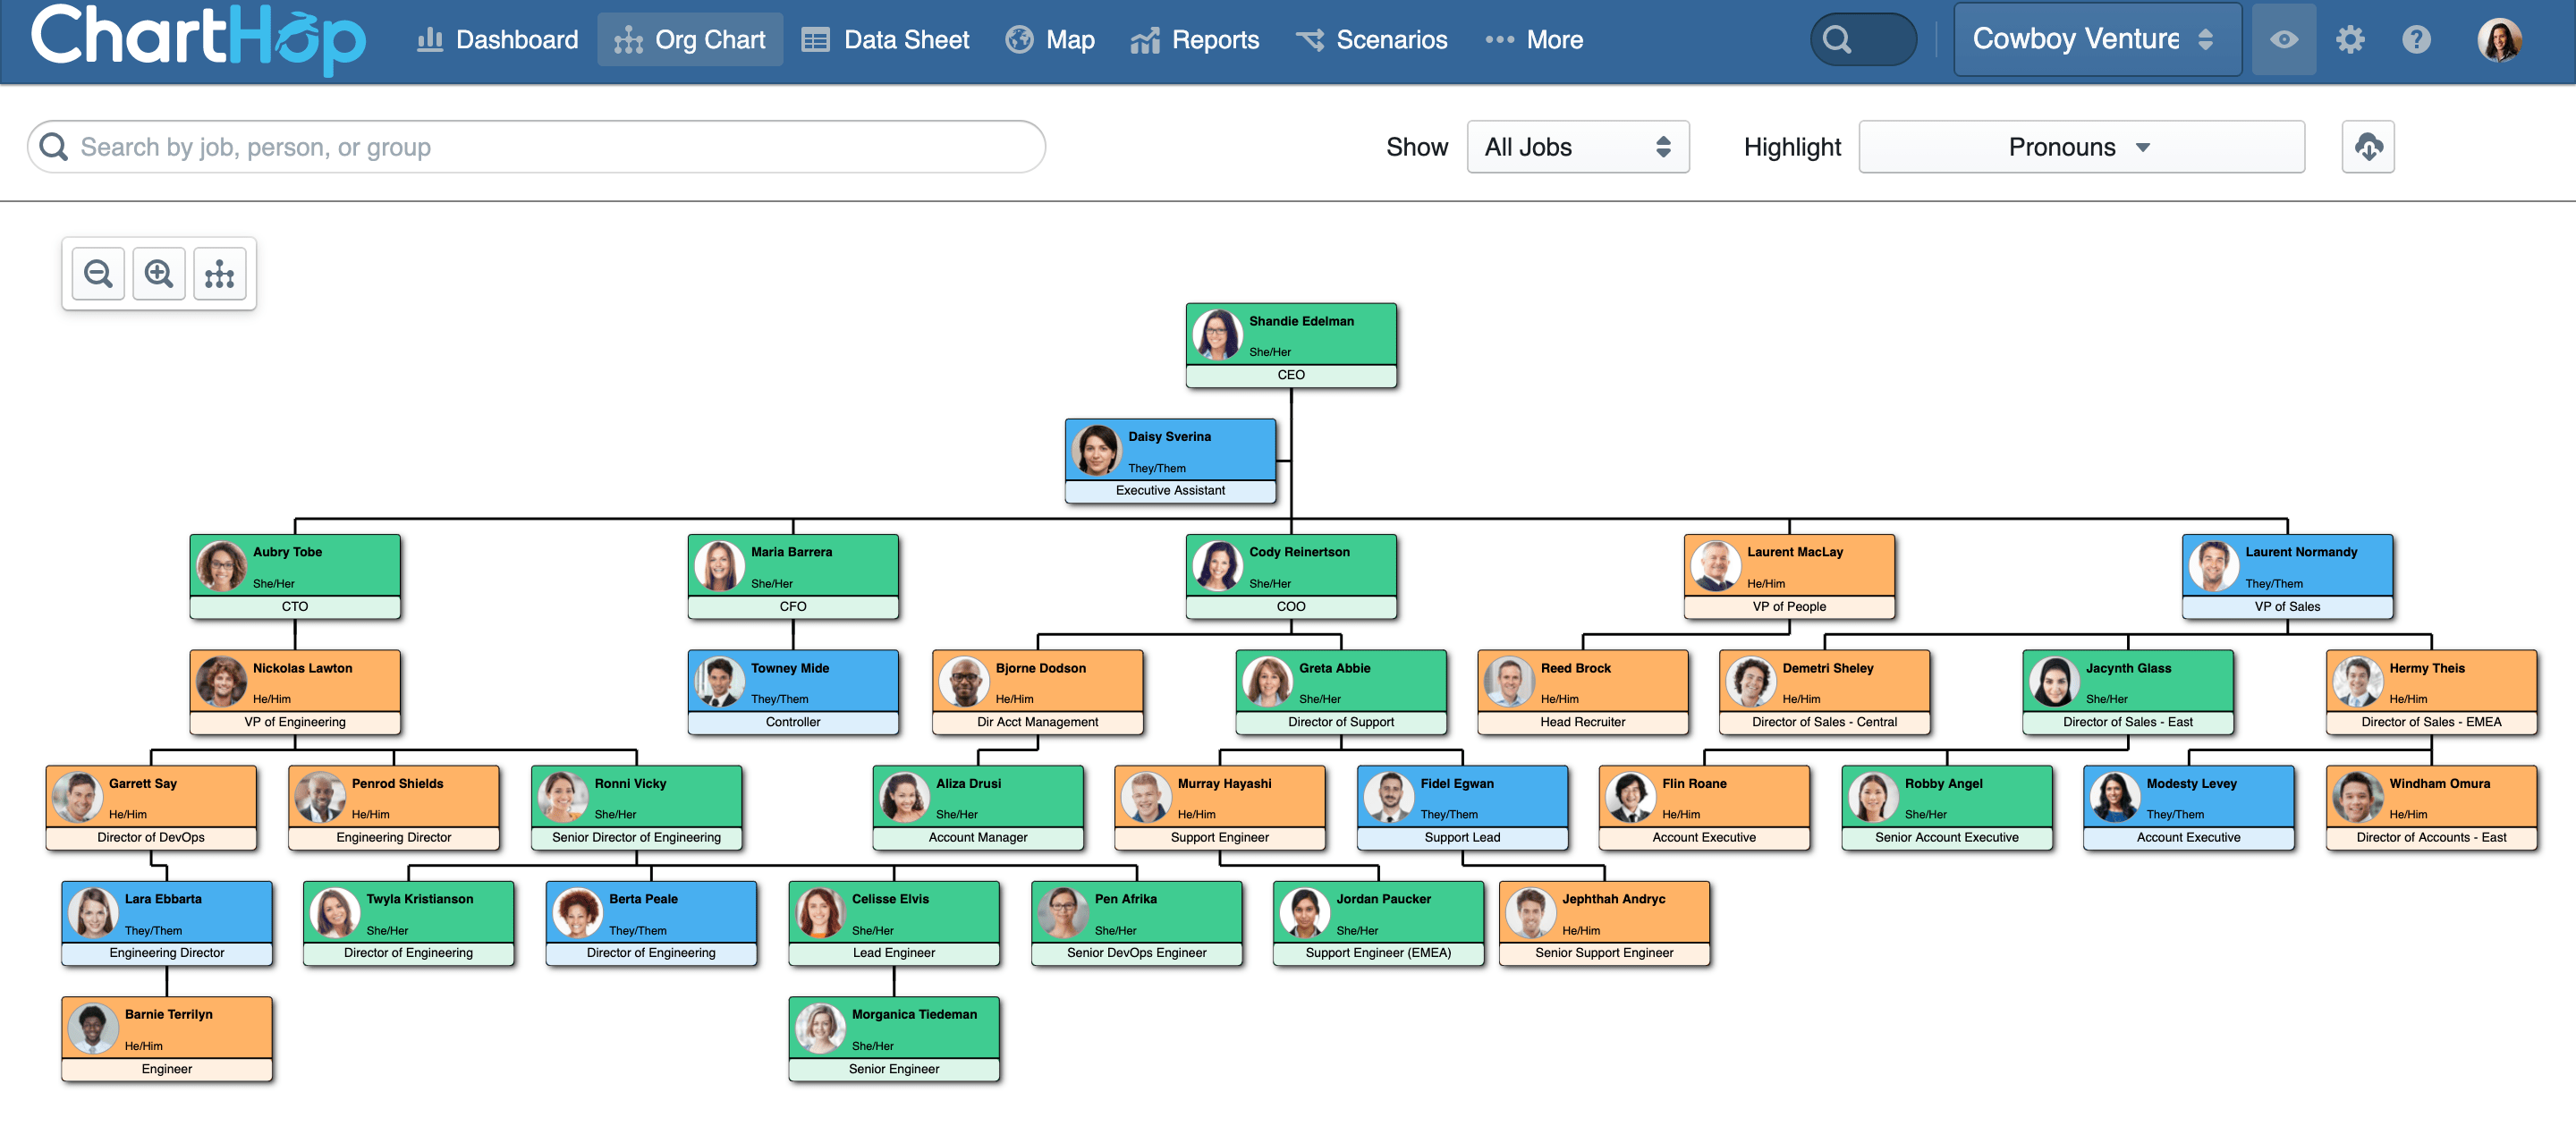The image size is (2576, 1143).
Task: Reset the org chart layout
Action: 219,272
